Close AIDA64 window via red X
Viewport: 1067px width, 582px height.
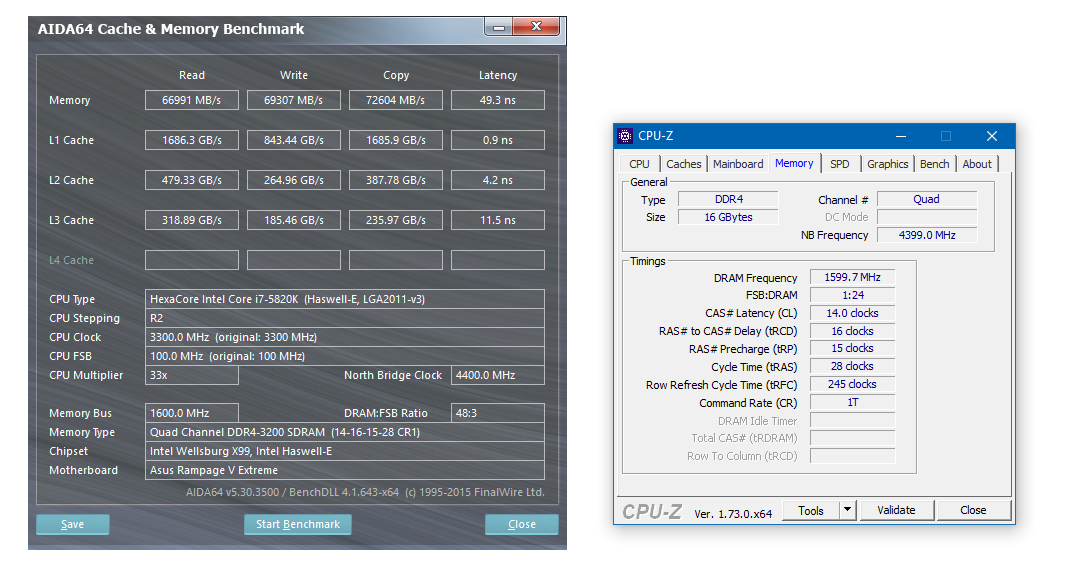(x=536, y=27)
